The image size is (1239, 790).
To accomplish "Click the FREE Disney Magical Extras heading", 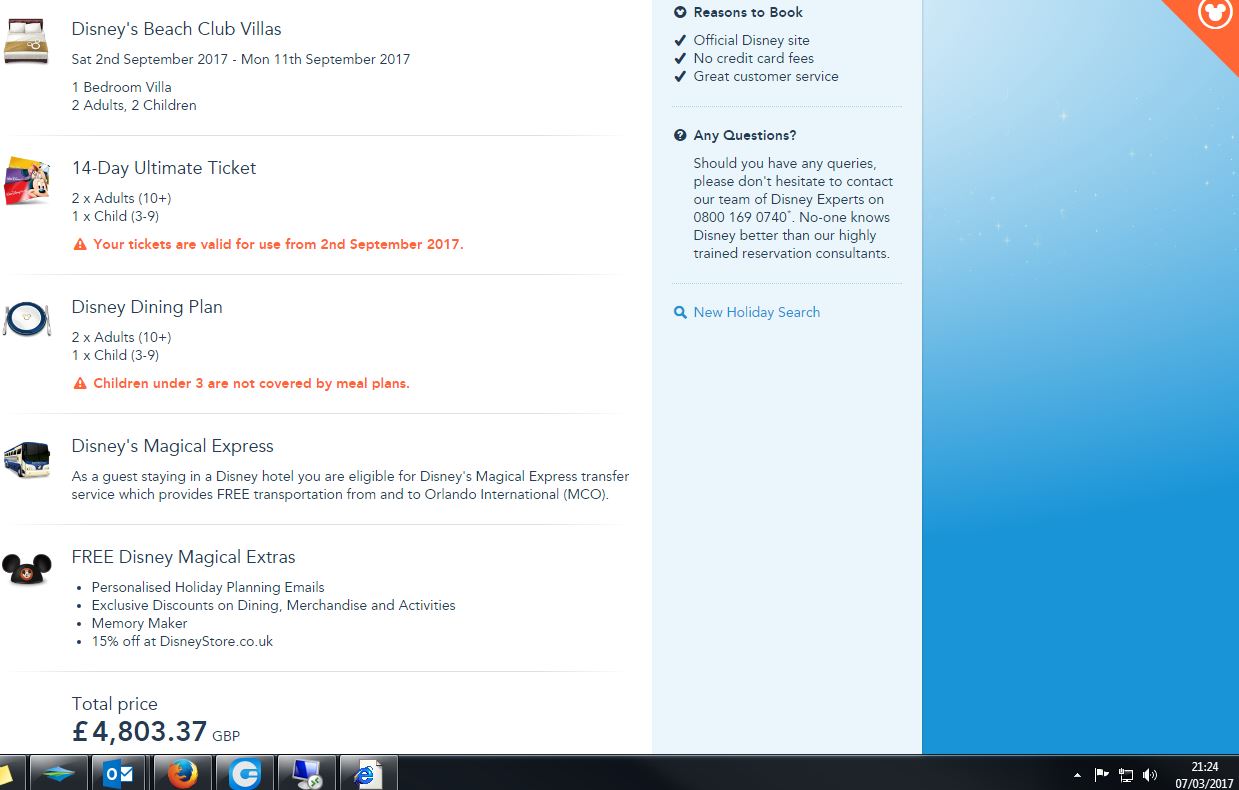I will (x=183, y=557).
